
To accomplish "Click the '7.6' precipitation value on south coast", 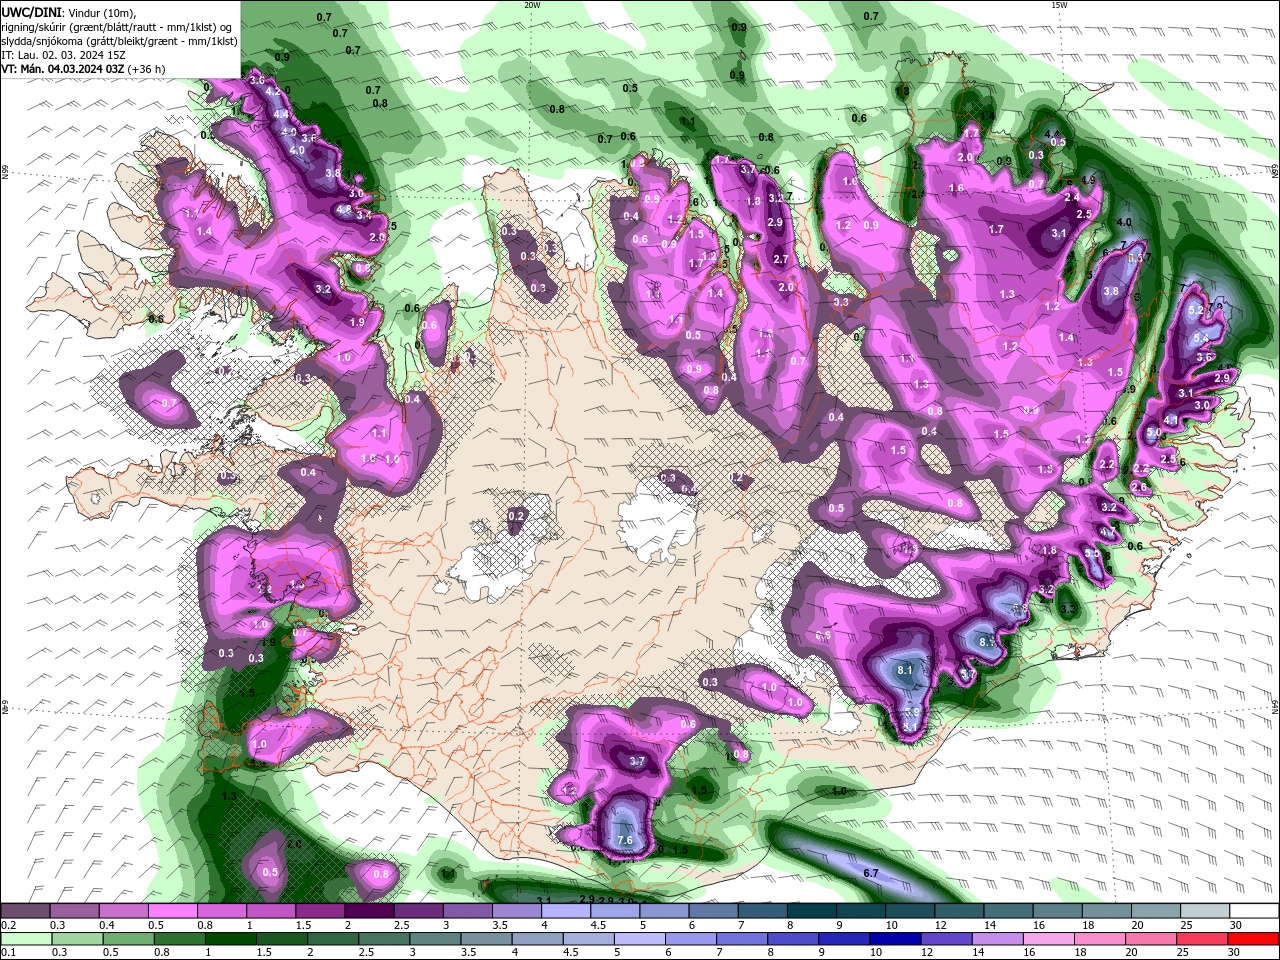I will tap(625, 840).
